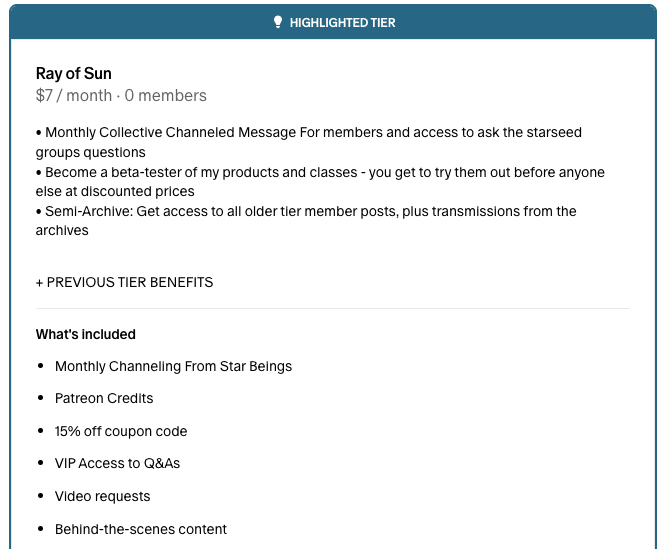Viewport: 667px width, 549px height.
Task: Click VIP Access to Q&As benefit
Action: tap(117, 463)
